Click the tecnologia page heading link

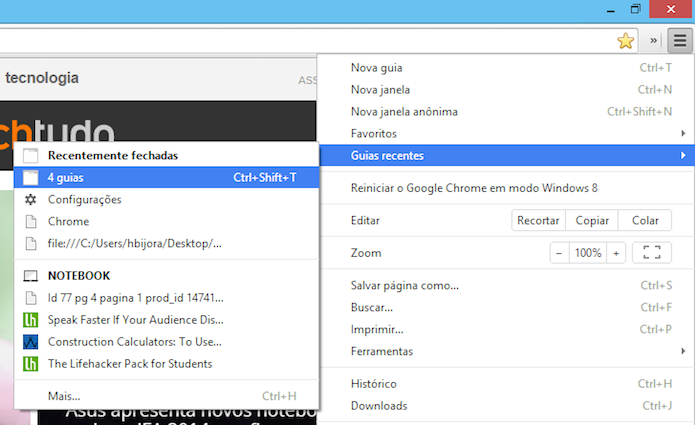point(42,78)
